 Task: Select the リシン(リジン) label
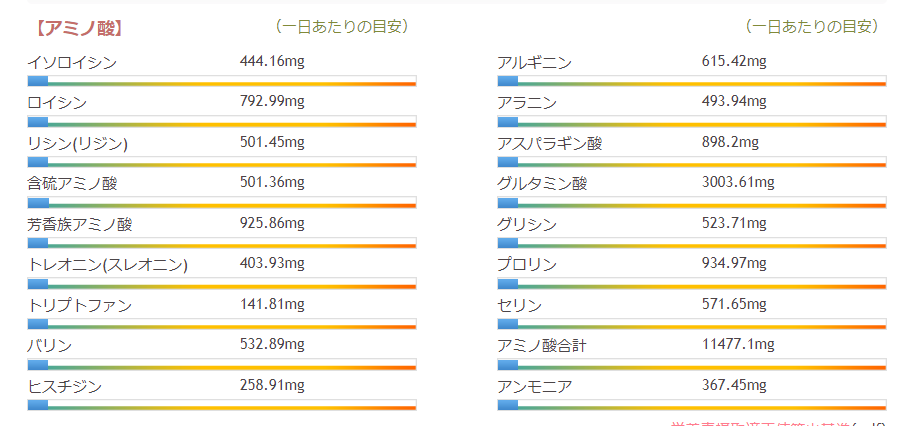(78, 143)
